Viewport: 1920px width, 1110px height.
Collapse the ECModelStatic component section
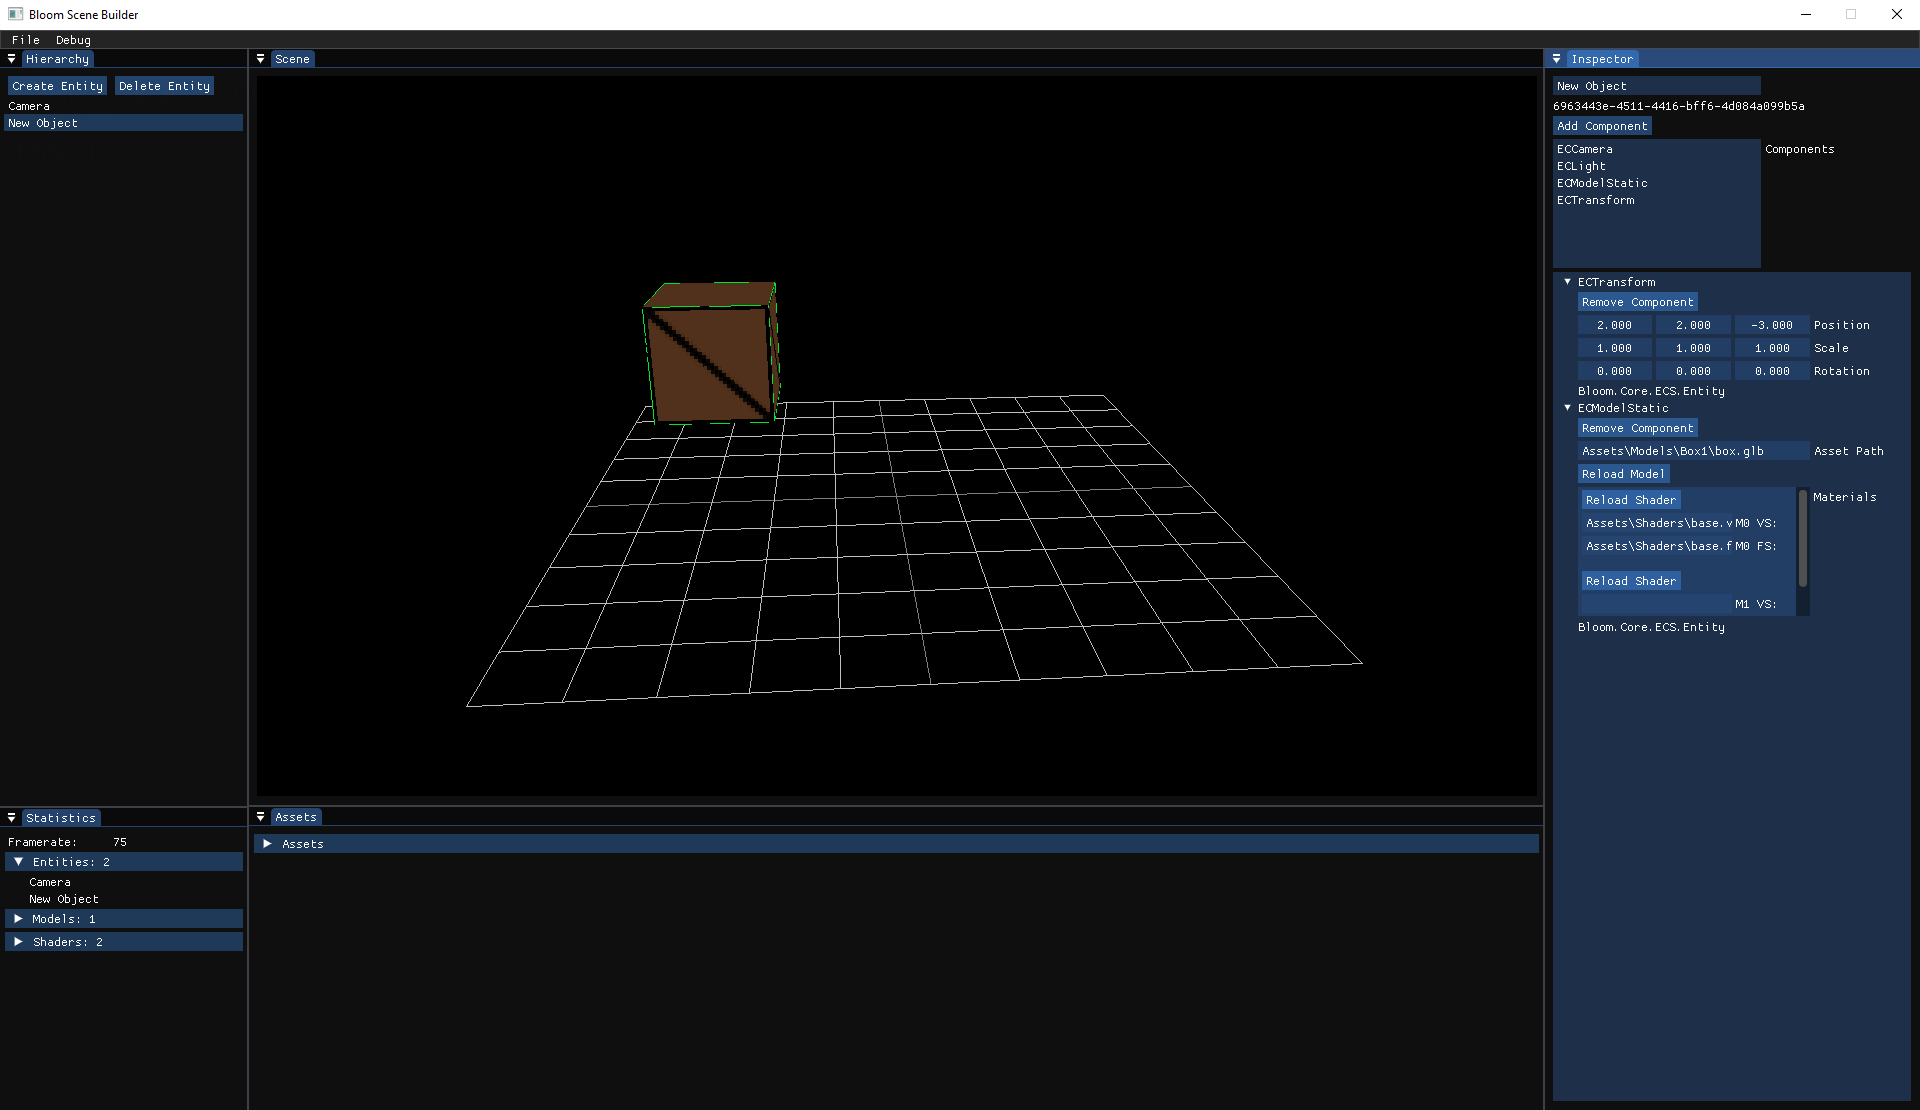pos(1567,408)
